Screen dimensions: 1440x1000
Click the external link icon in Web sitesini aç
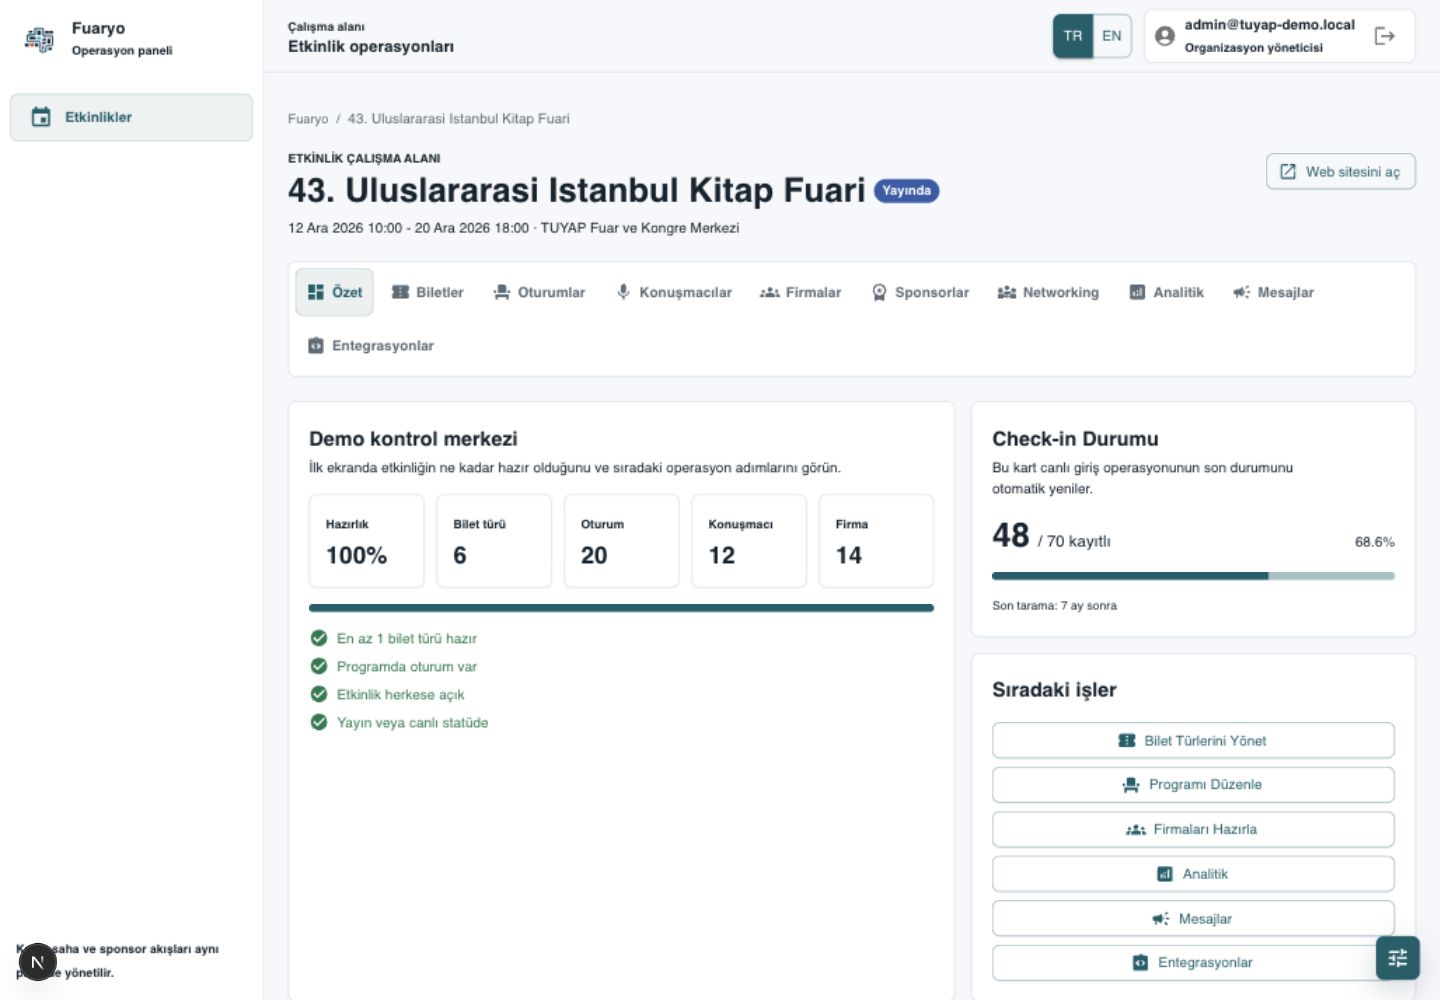1288,171
